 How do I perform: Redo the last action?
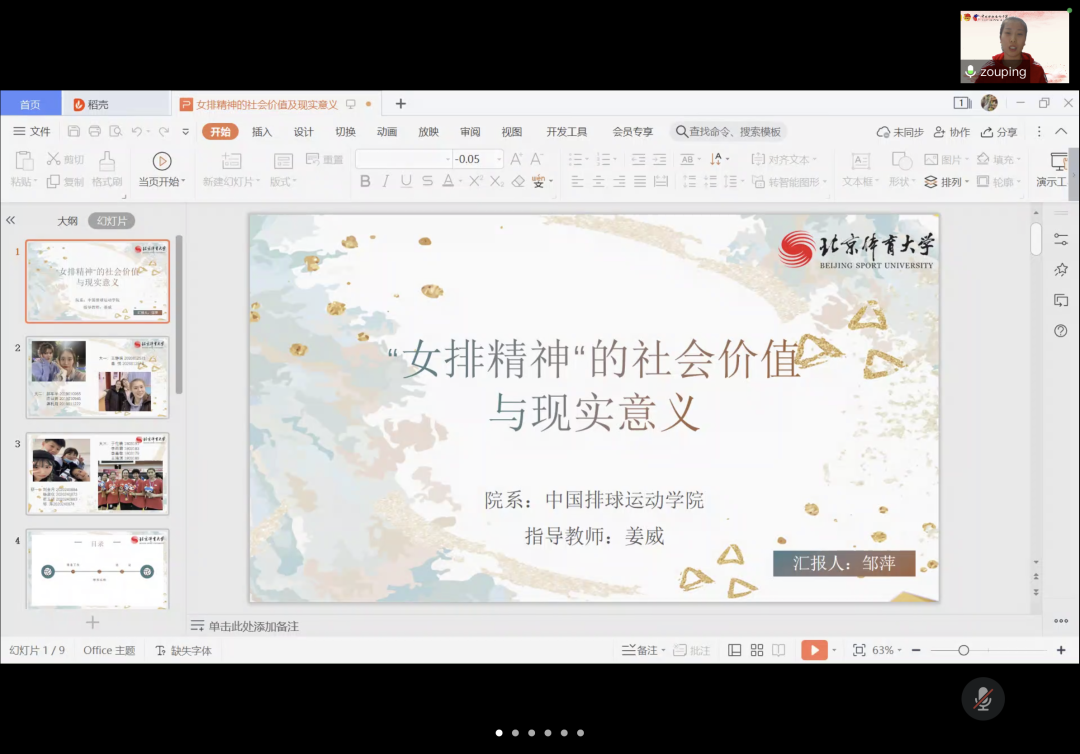coord(163,132)
